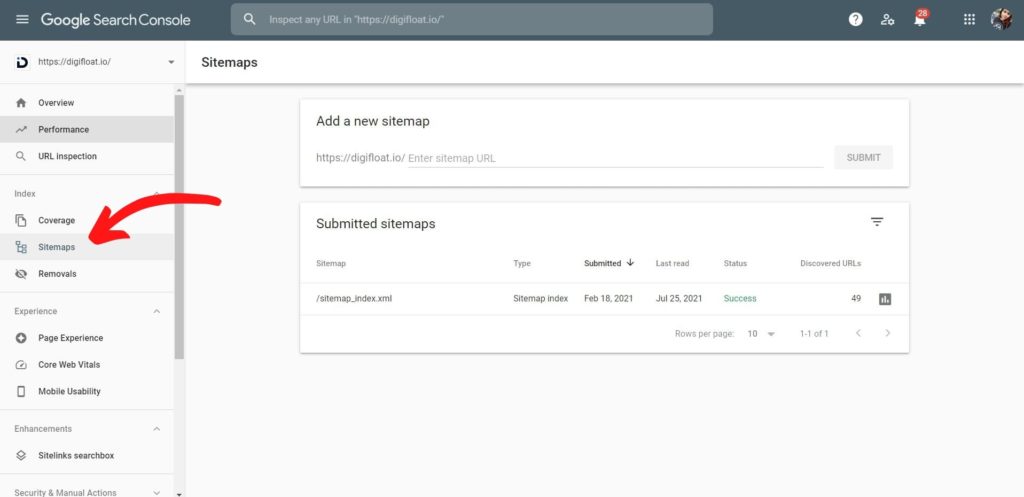
Task: Click the sidebar scroll-down arrow
Action: (179, 494)
